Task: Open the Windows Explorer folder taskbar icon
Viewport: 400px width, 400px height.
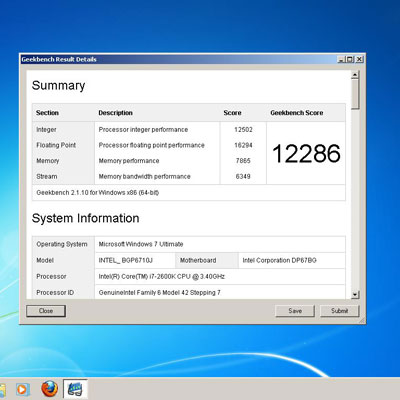Action: click(x=3, y=390)
